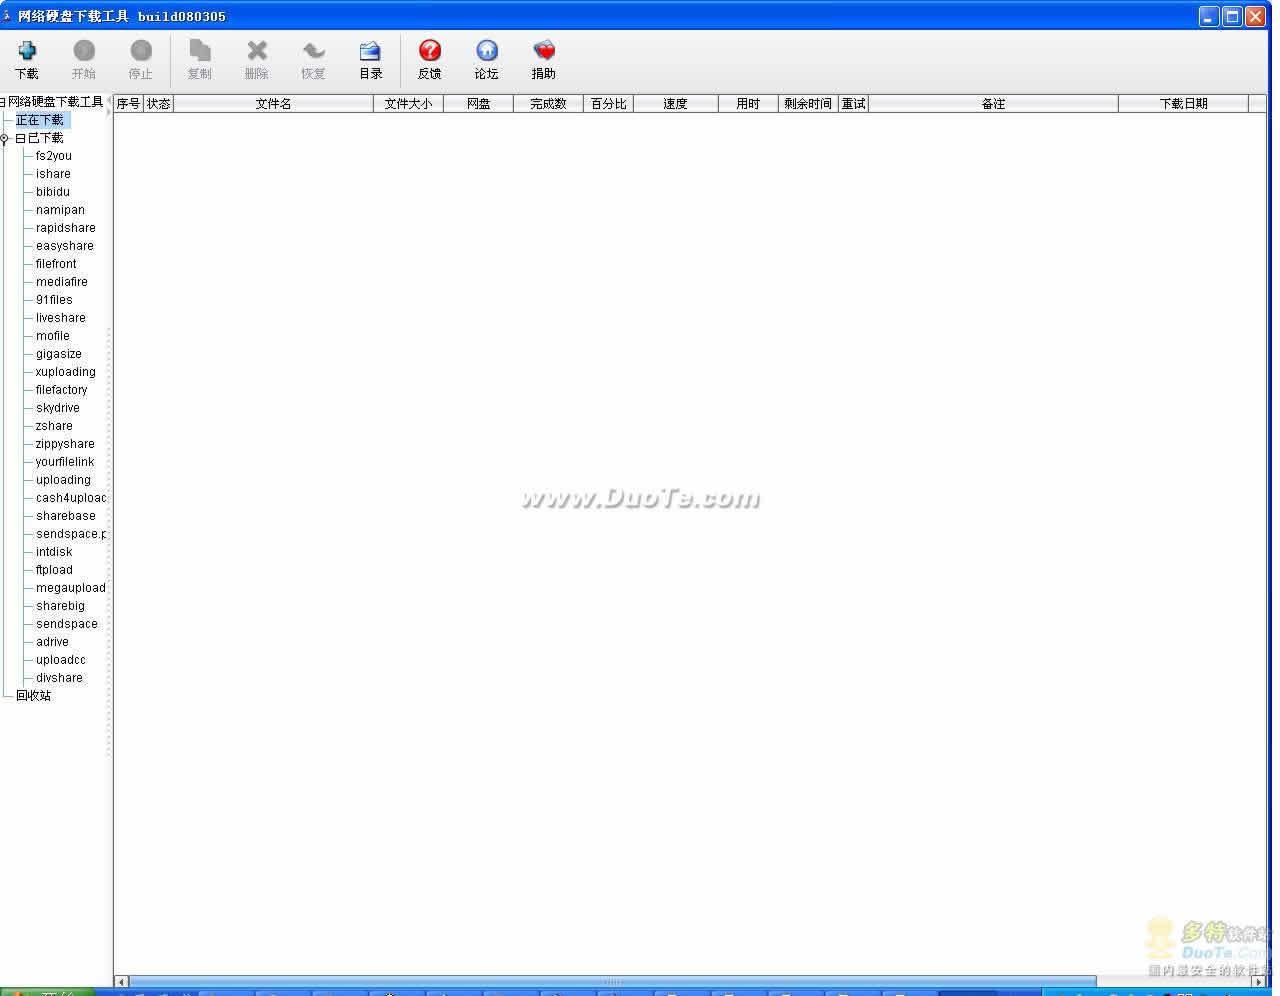The image size is (1280, 996).
Task: Select skydrive in the tree
Action: point(58,408)
